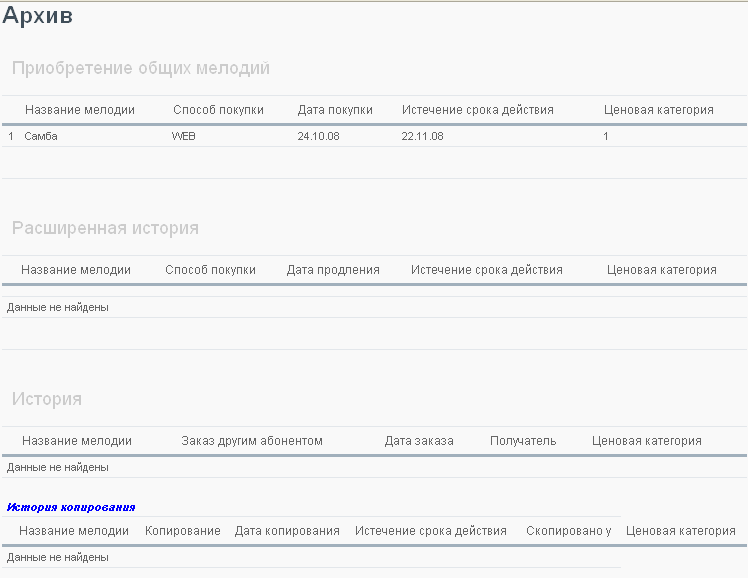
Task: Click "Истечение срока действия" header in the Приобретение общих мелодий table
Action: pos(477,110)
